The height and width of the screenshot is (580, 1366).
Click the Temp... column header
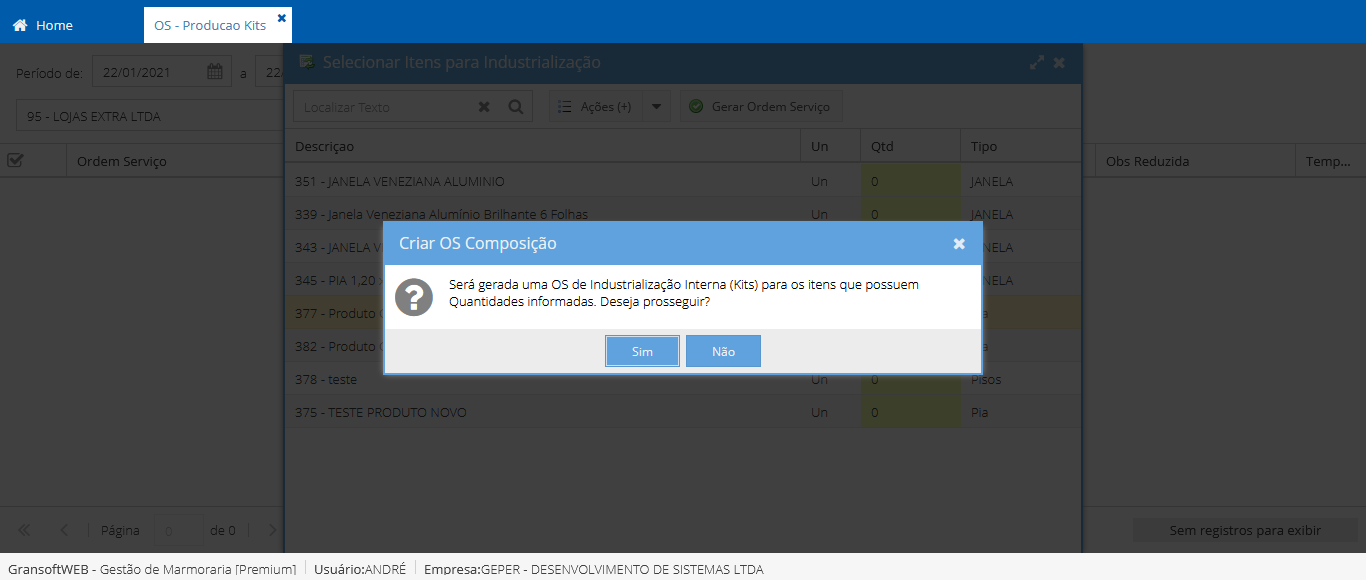[x=1329, y=161]
